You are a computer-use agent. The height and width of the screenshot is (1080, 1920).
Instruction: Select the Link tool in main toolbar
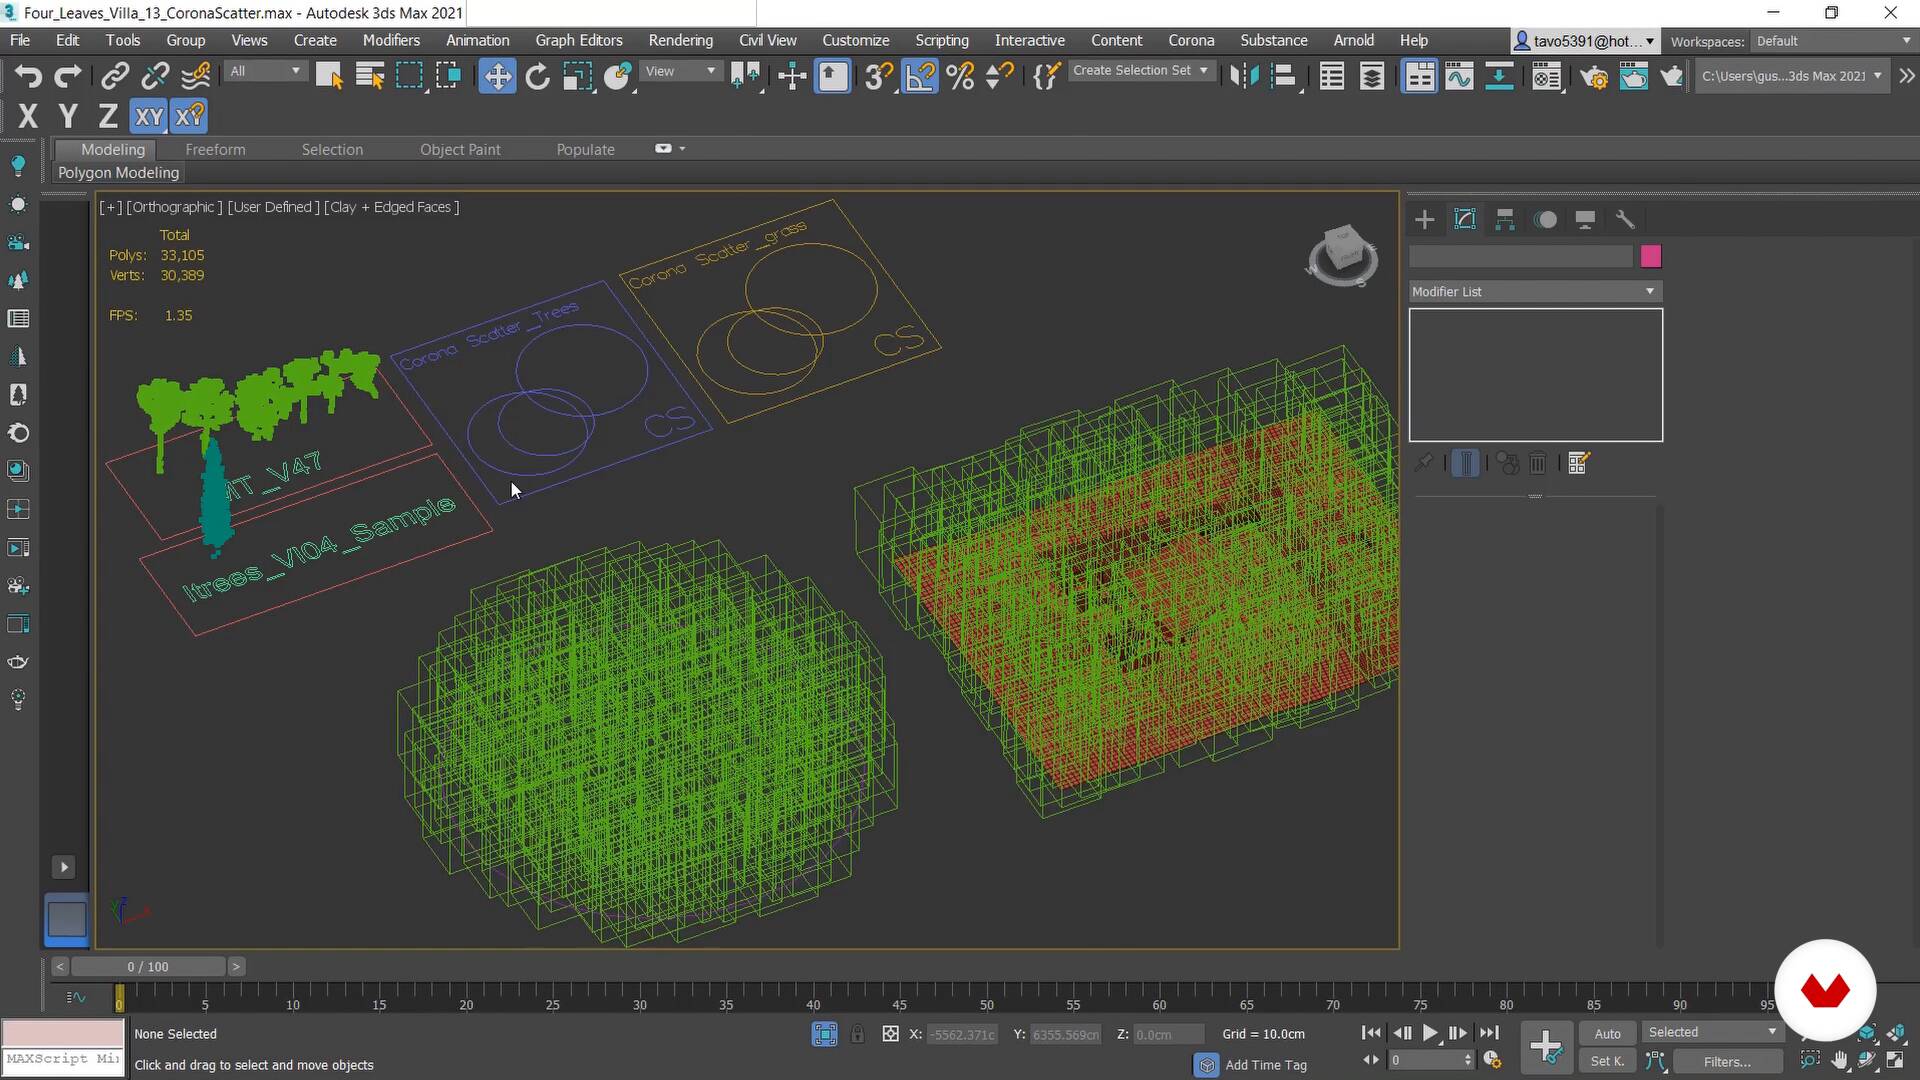pyautogui.click(x=115, y=76)
